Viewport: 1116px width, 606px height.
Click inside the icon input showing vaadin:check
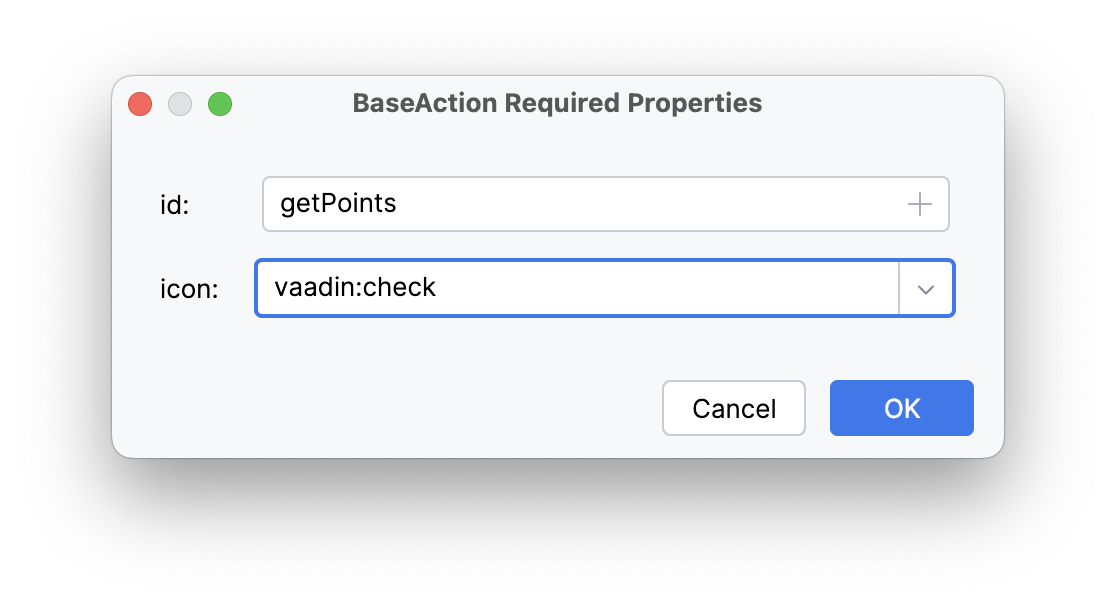tap(500, 288)
